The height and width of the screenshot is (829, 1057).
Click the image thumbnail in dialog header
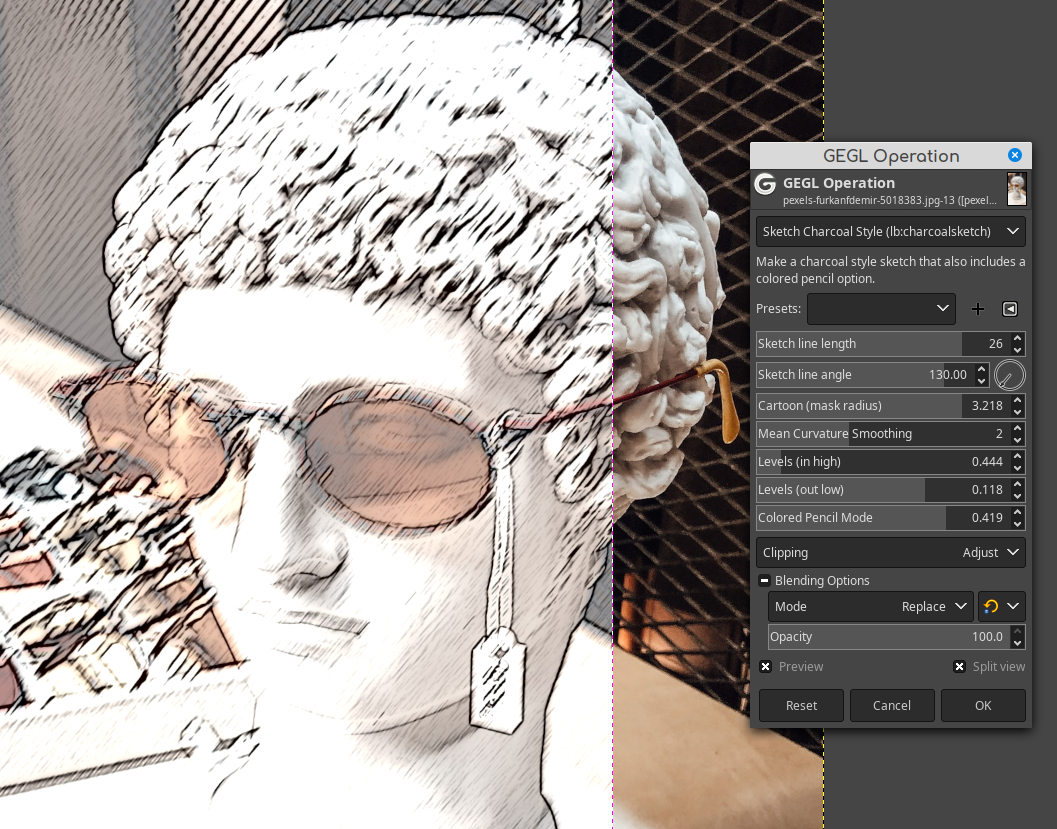[1016, 189]
